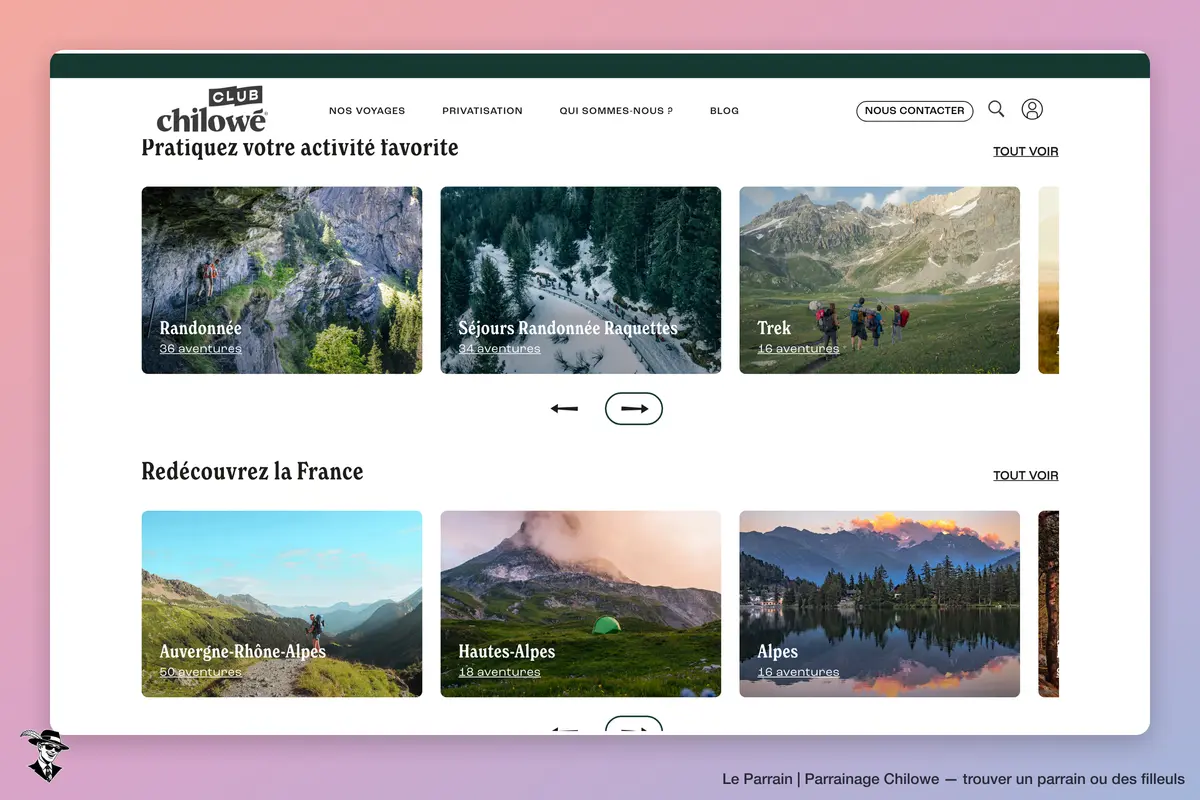Click Tout Voir for Redécouvrez la France
Image resolution: width=1200 pixels, height=800 pixels.
[x=1025, y=476]
